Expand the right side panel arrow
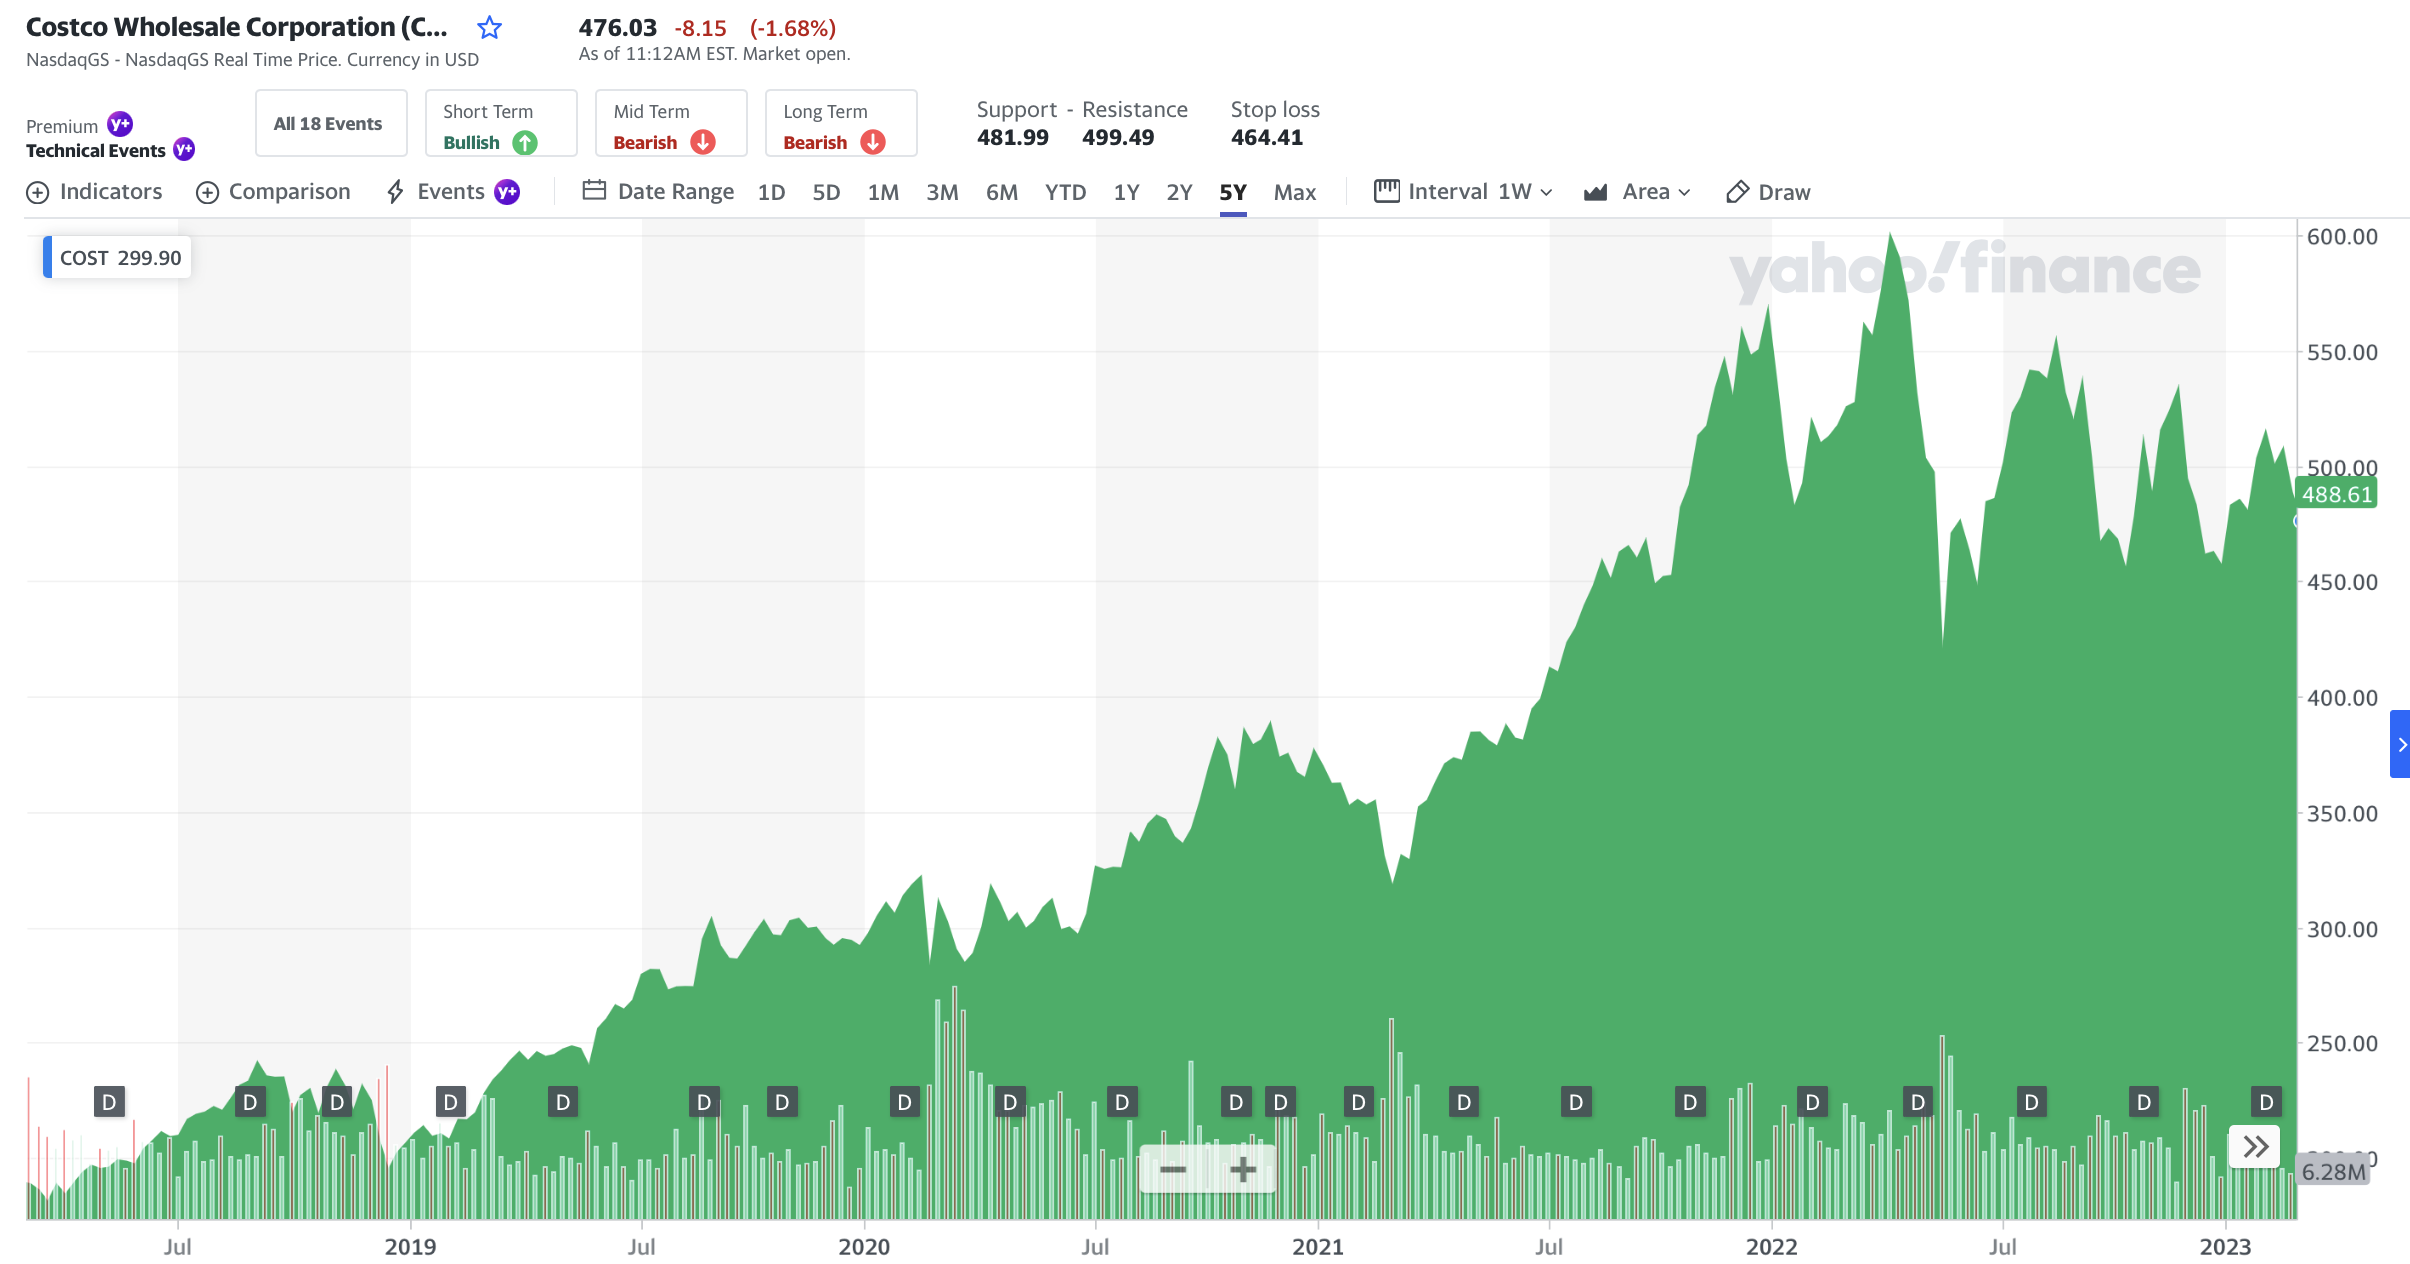The width and height of the screenshot is (2410, 1264). tap(2400, 744)
